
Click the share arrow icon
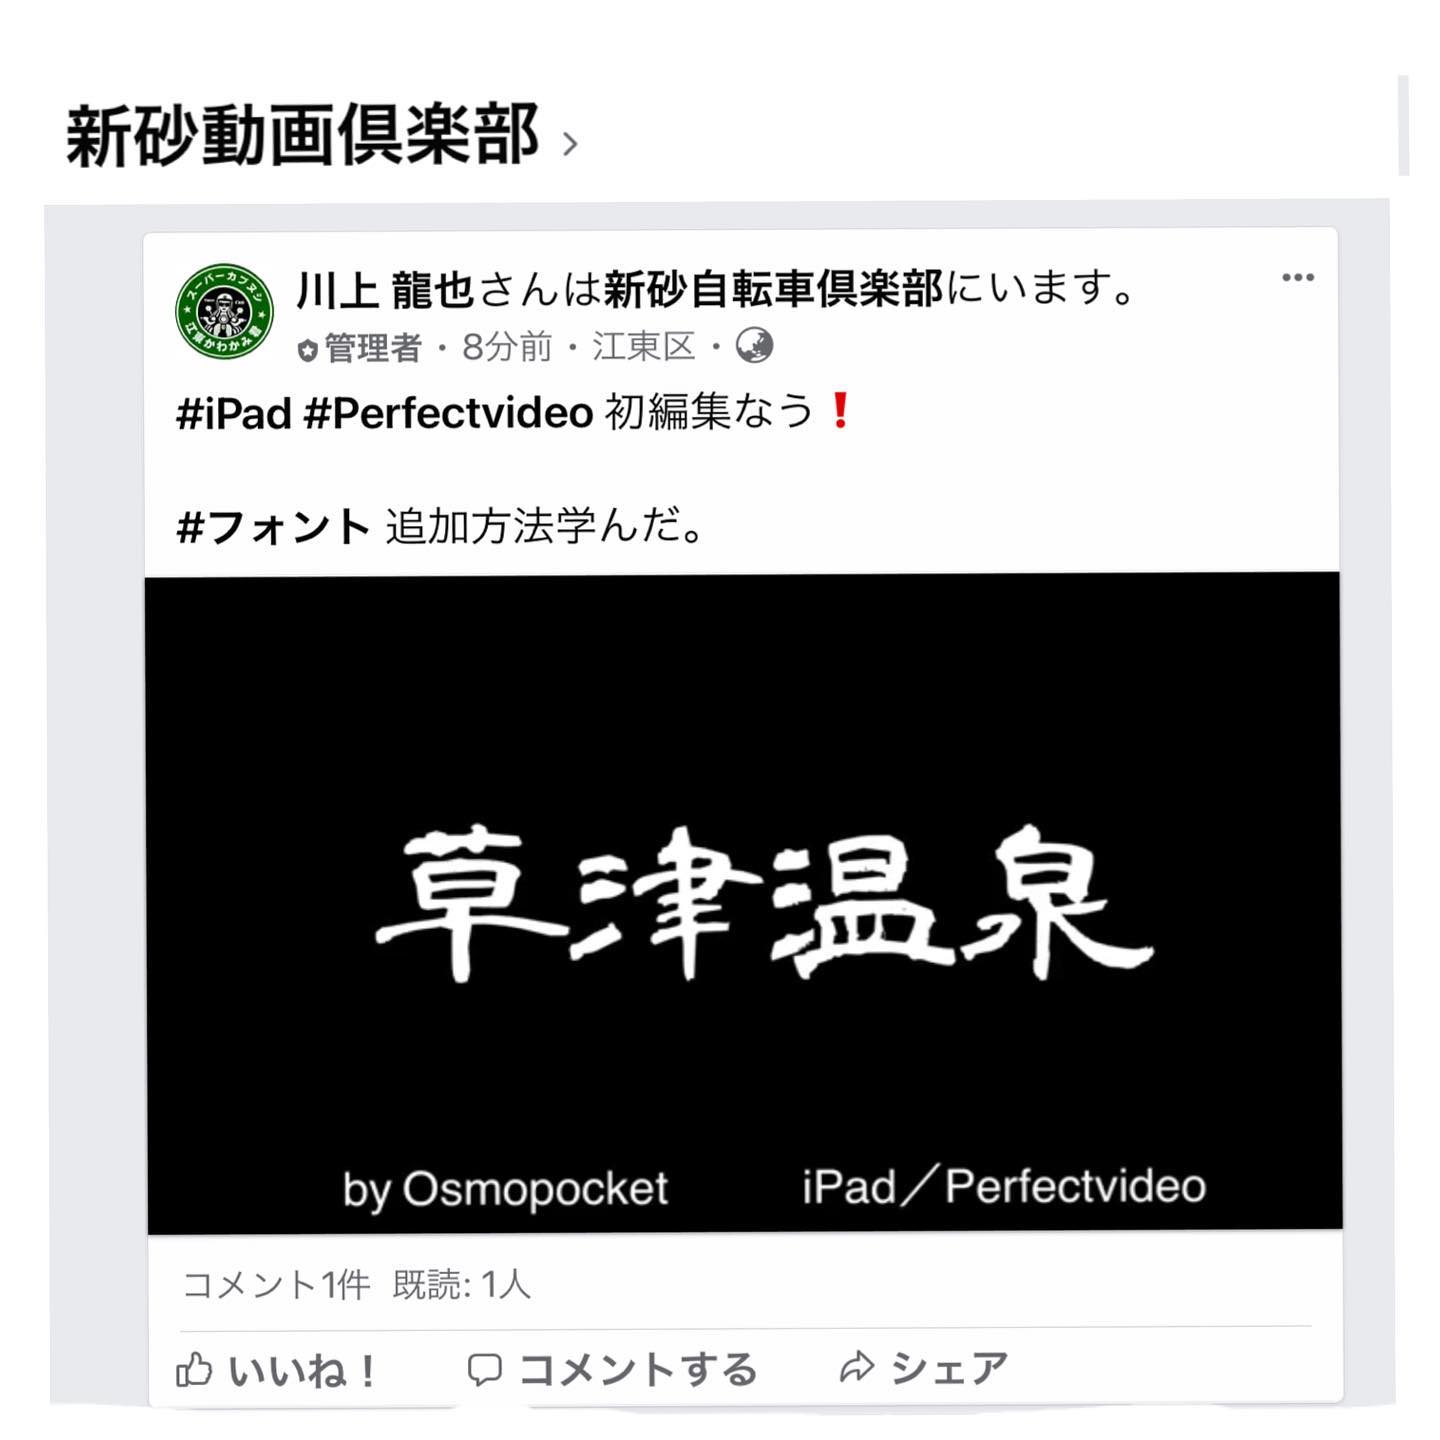[x=857, y=1367]
